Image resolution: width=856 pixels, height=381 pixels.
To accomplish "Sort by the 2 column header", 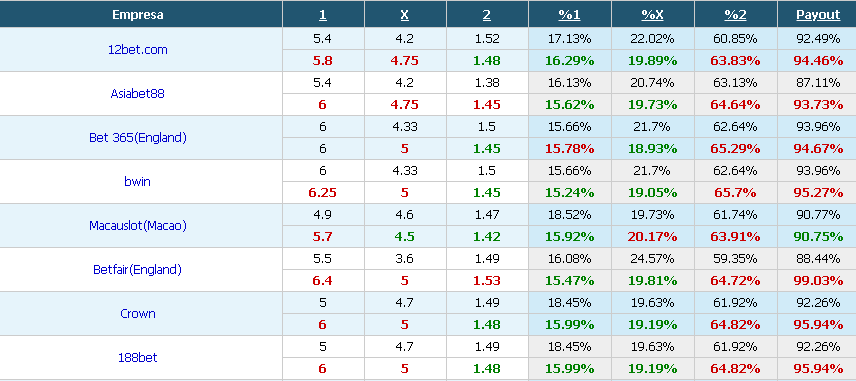I will [486, 15].
